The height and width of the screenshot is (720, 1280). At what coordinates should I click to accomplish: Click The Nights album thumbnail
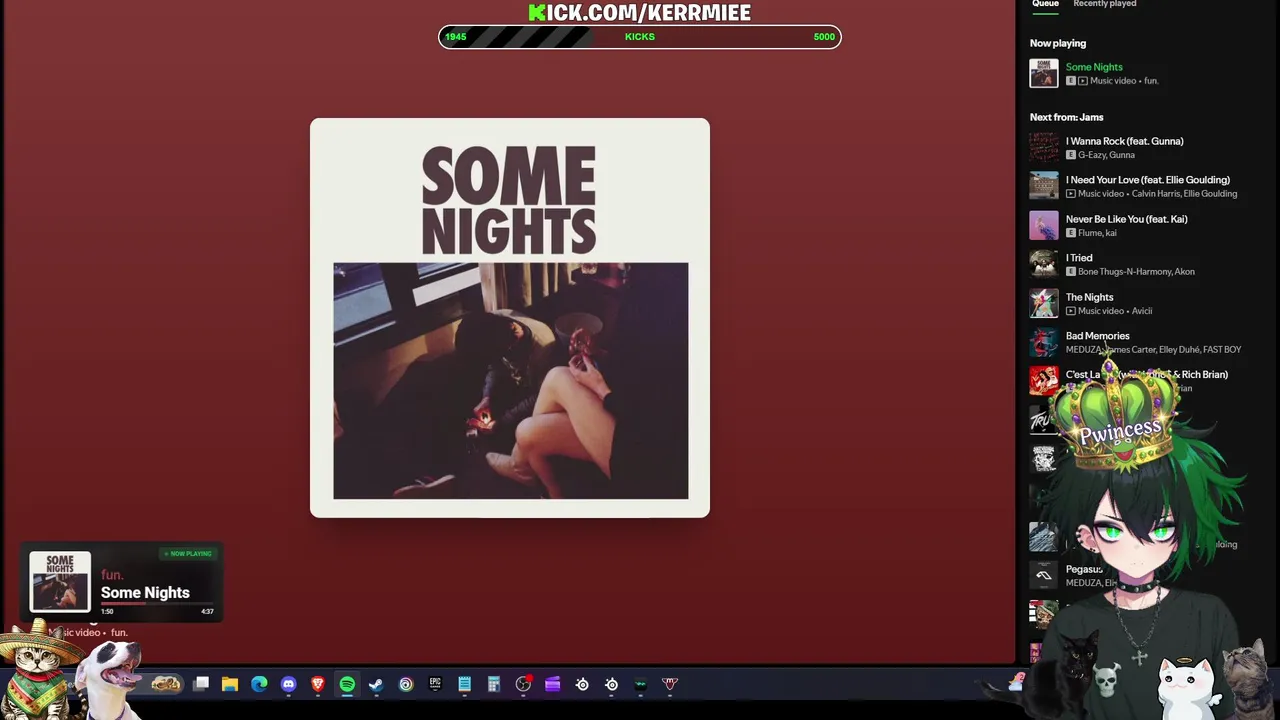(x=1044, y=303)
